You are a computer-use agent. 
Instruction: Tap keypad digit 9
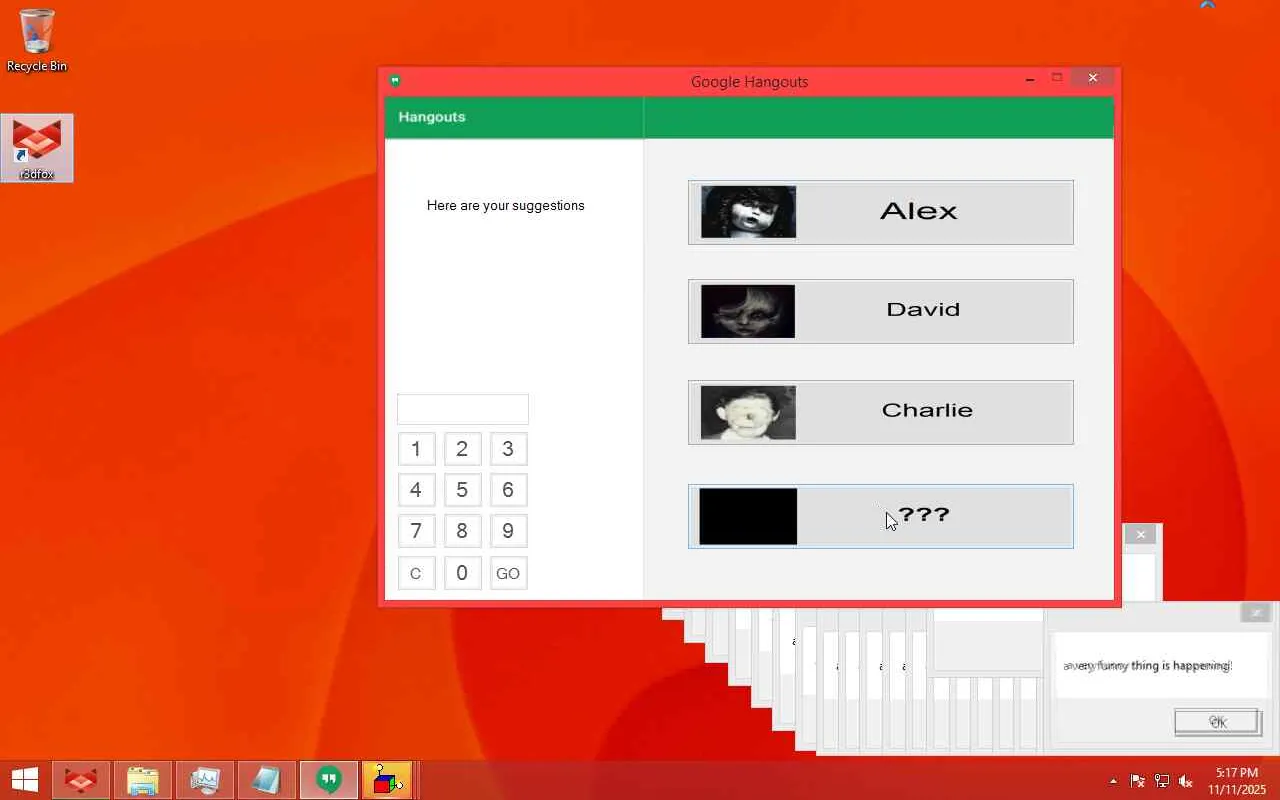coord(508,531)
